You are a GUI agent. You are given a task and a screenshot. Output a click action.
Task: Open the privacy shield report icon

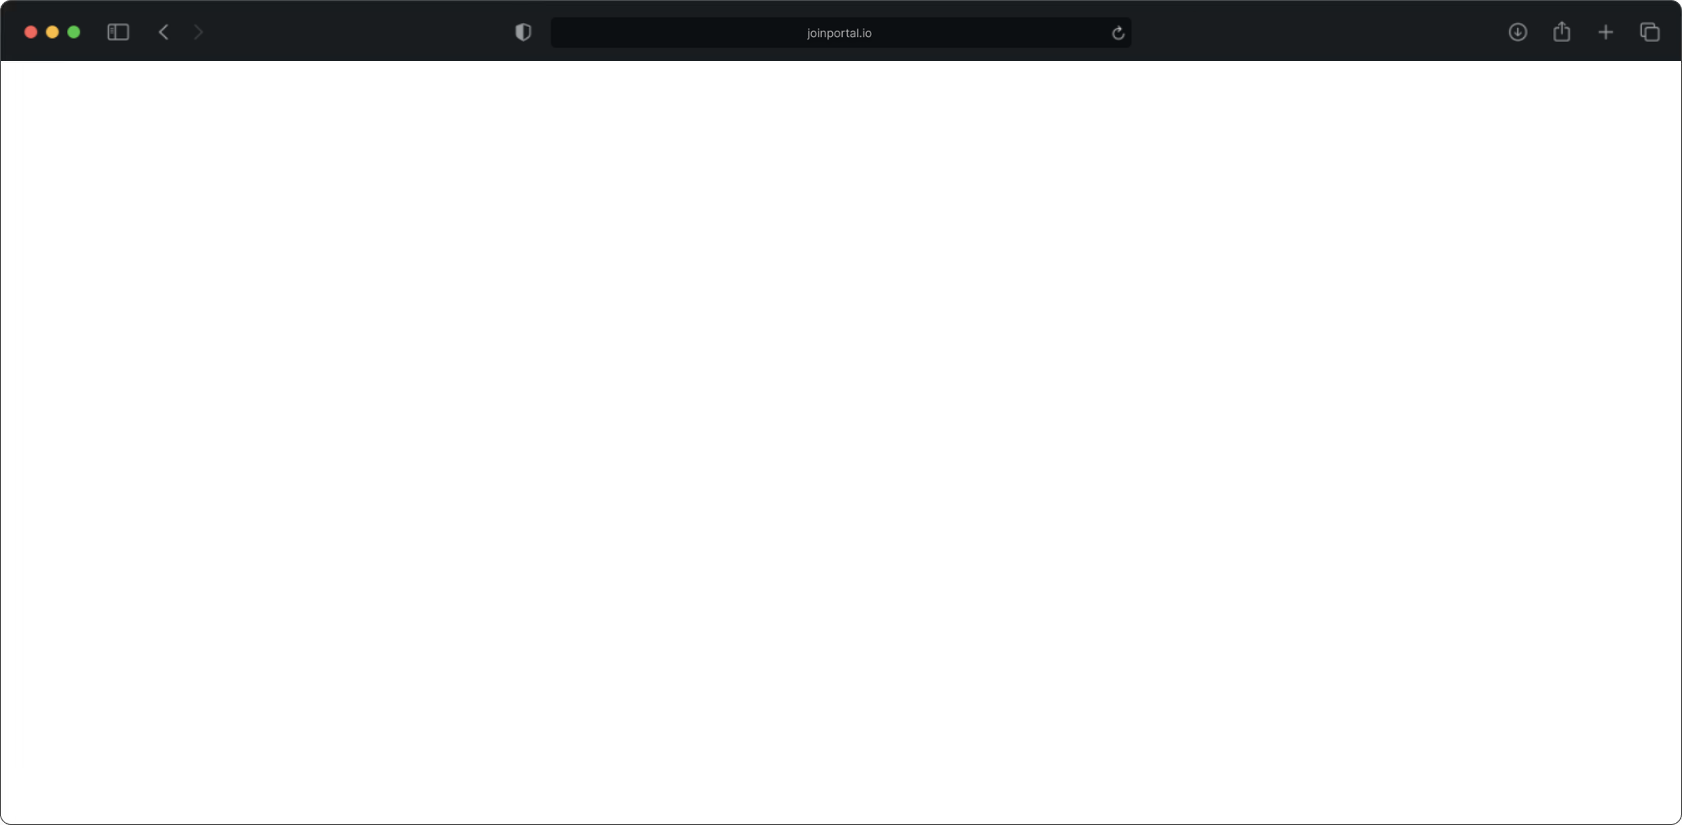(x=523, y=32)
